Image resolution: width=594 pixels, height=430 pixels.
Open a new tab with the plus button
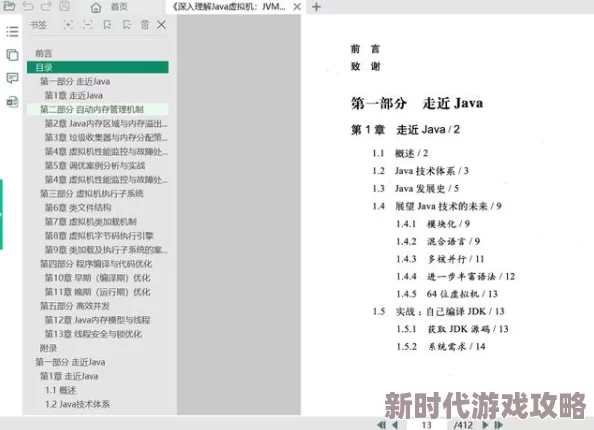[316, 7]
